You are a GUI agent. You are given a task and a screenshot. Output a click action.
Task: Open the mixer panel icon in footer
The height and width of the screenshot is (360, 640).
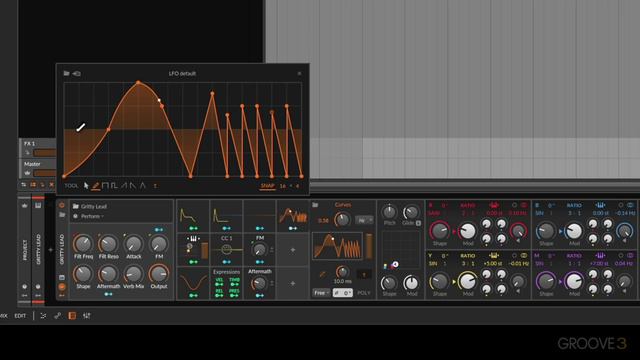tap(87, 316)
